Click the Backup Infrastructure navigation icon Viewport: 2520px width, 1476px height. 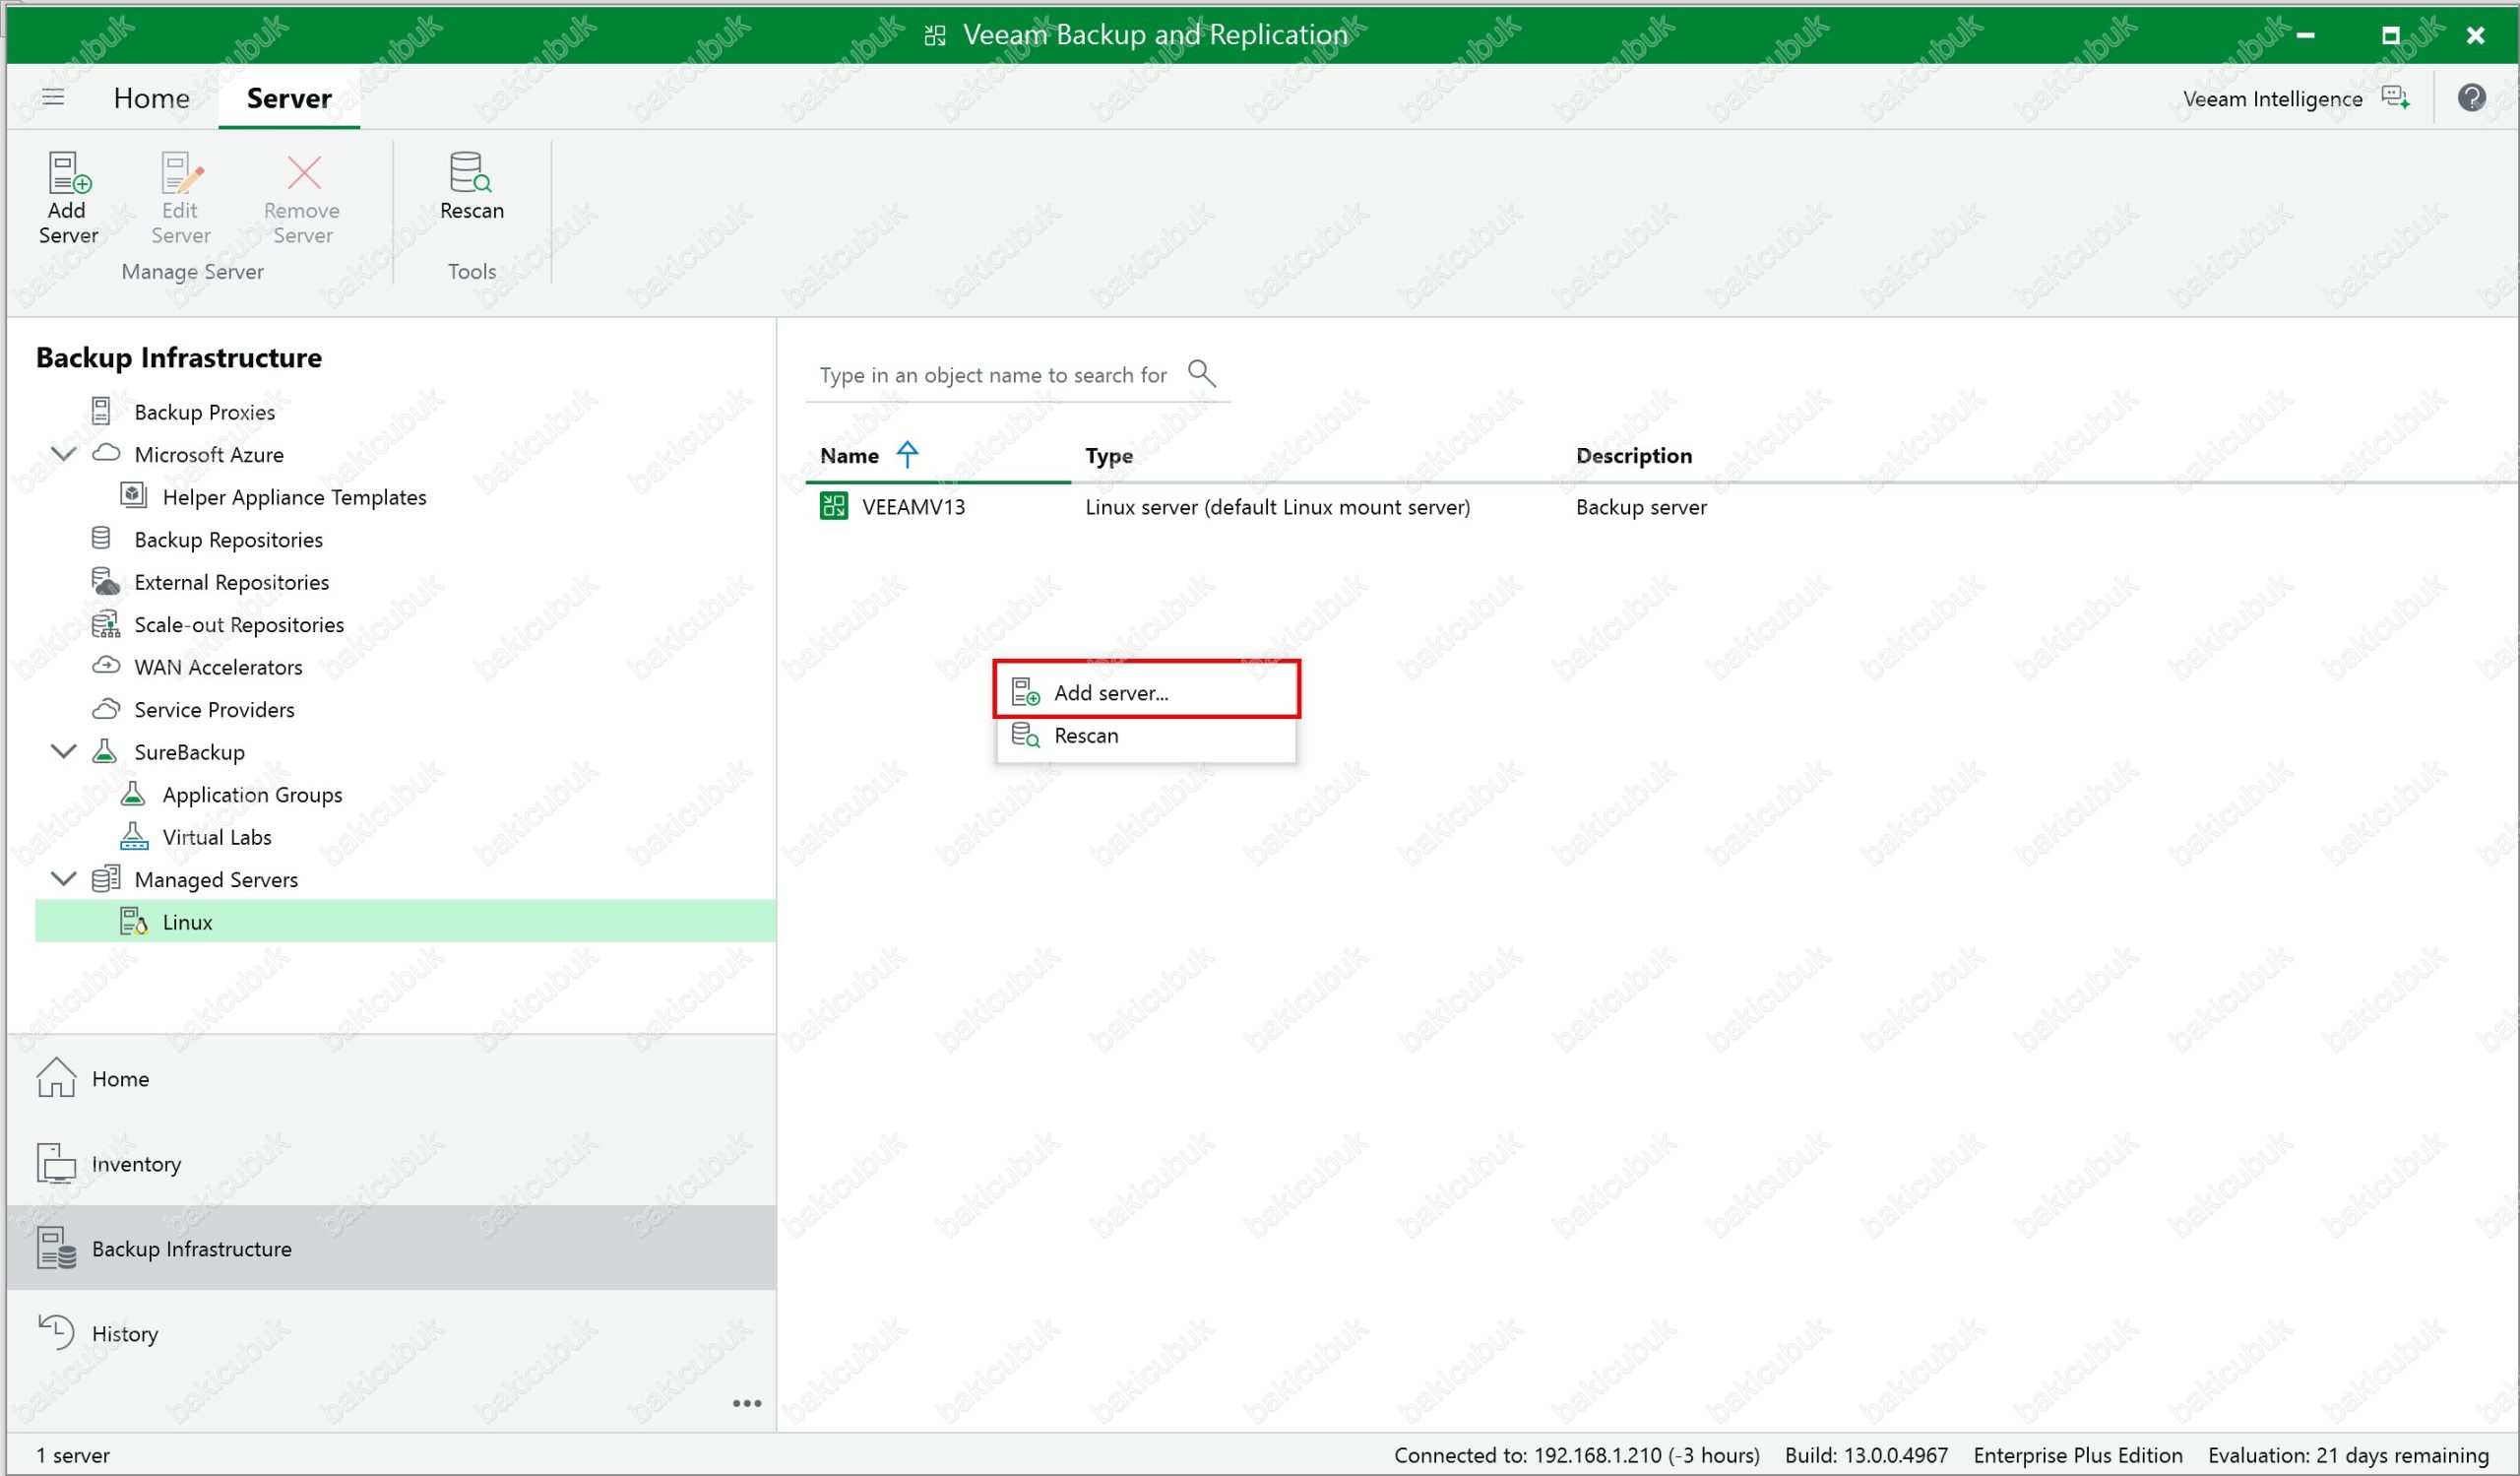[56, 1247]
